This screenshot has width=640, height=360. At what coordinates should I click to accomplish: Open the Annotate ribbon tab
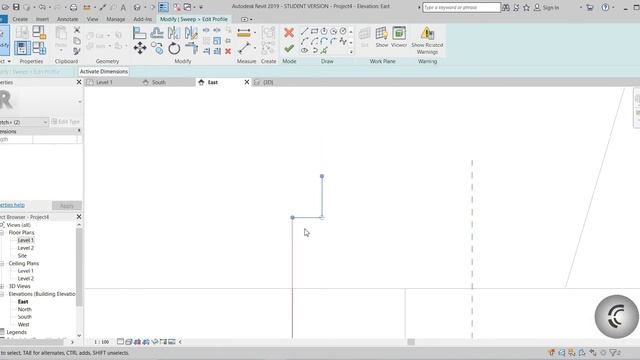point(67,19)
